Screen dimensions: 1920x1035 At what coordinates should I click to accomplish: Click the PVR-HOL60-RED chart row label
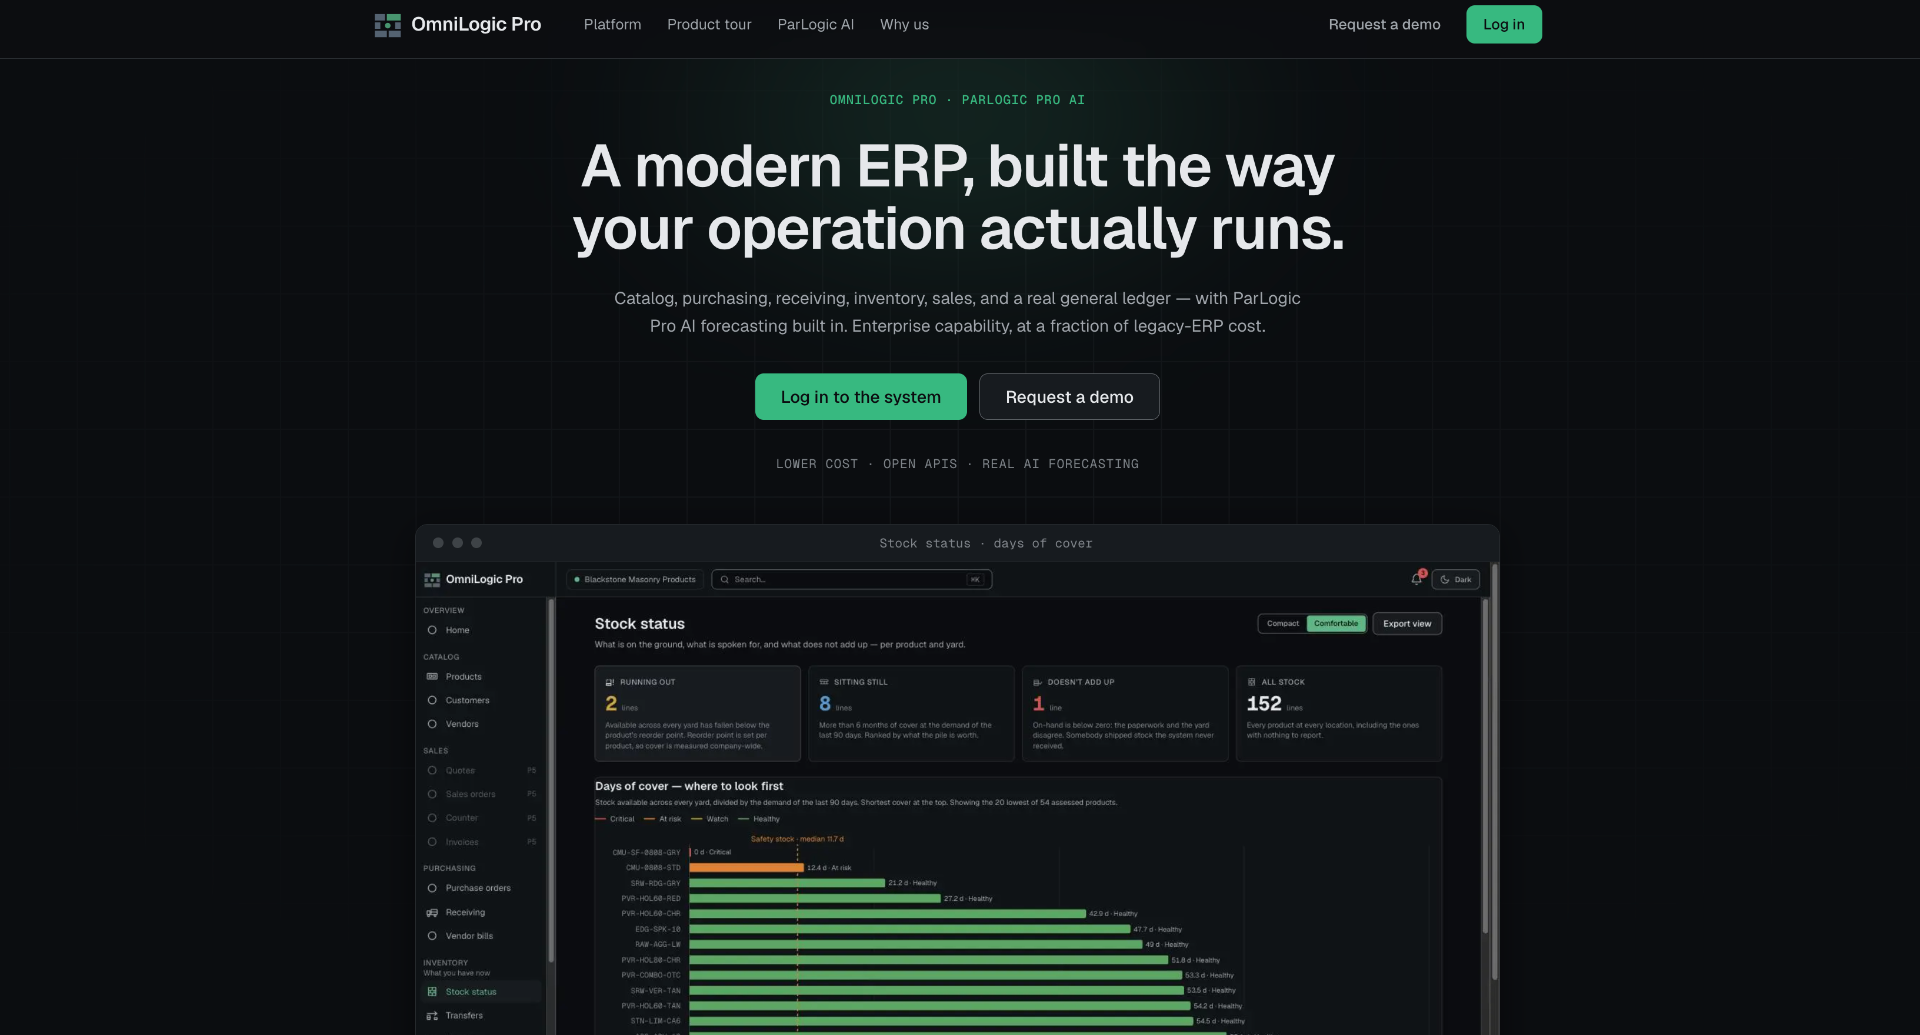pos(651,899)
